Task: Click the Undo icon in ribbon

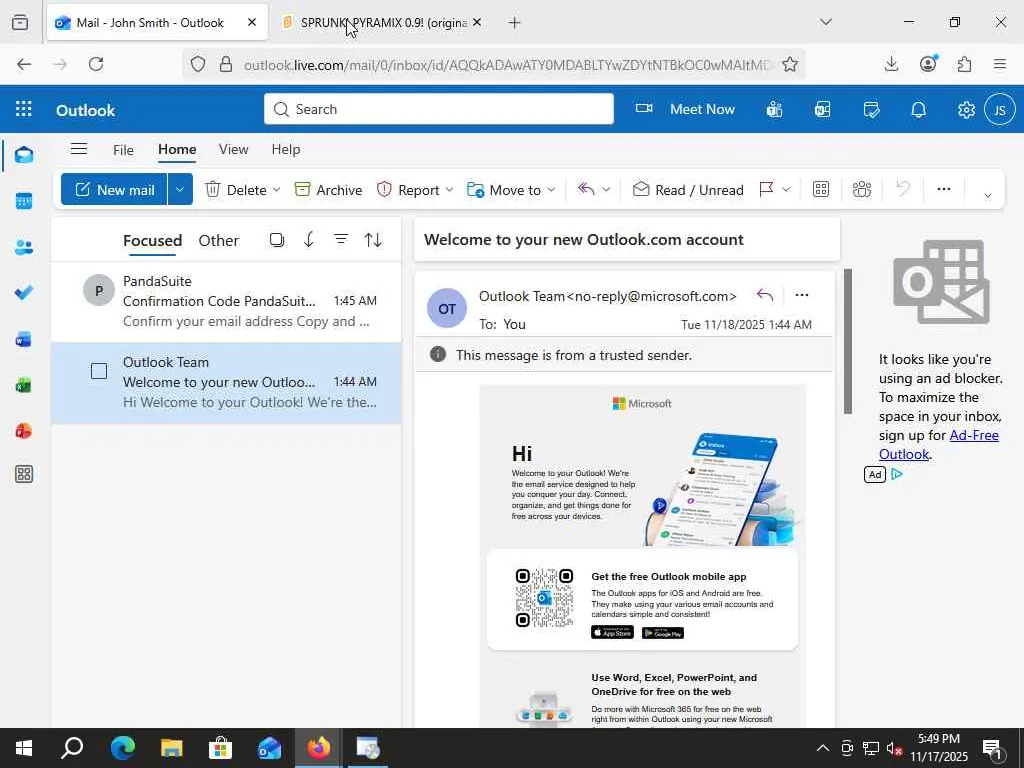Action: [x=903, y=189]
